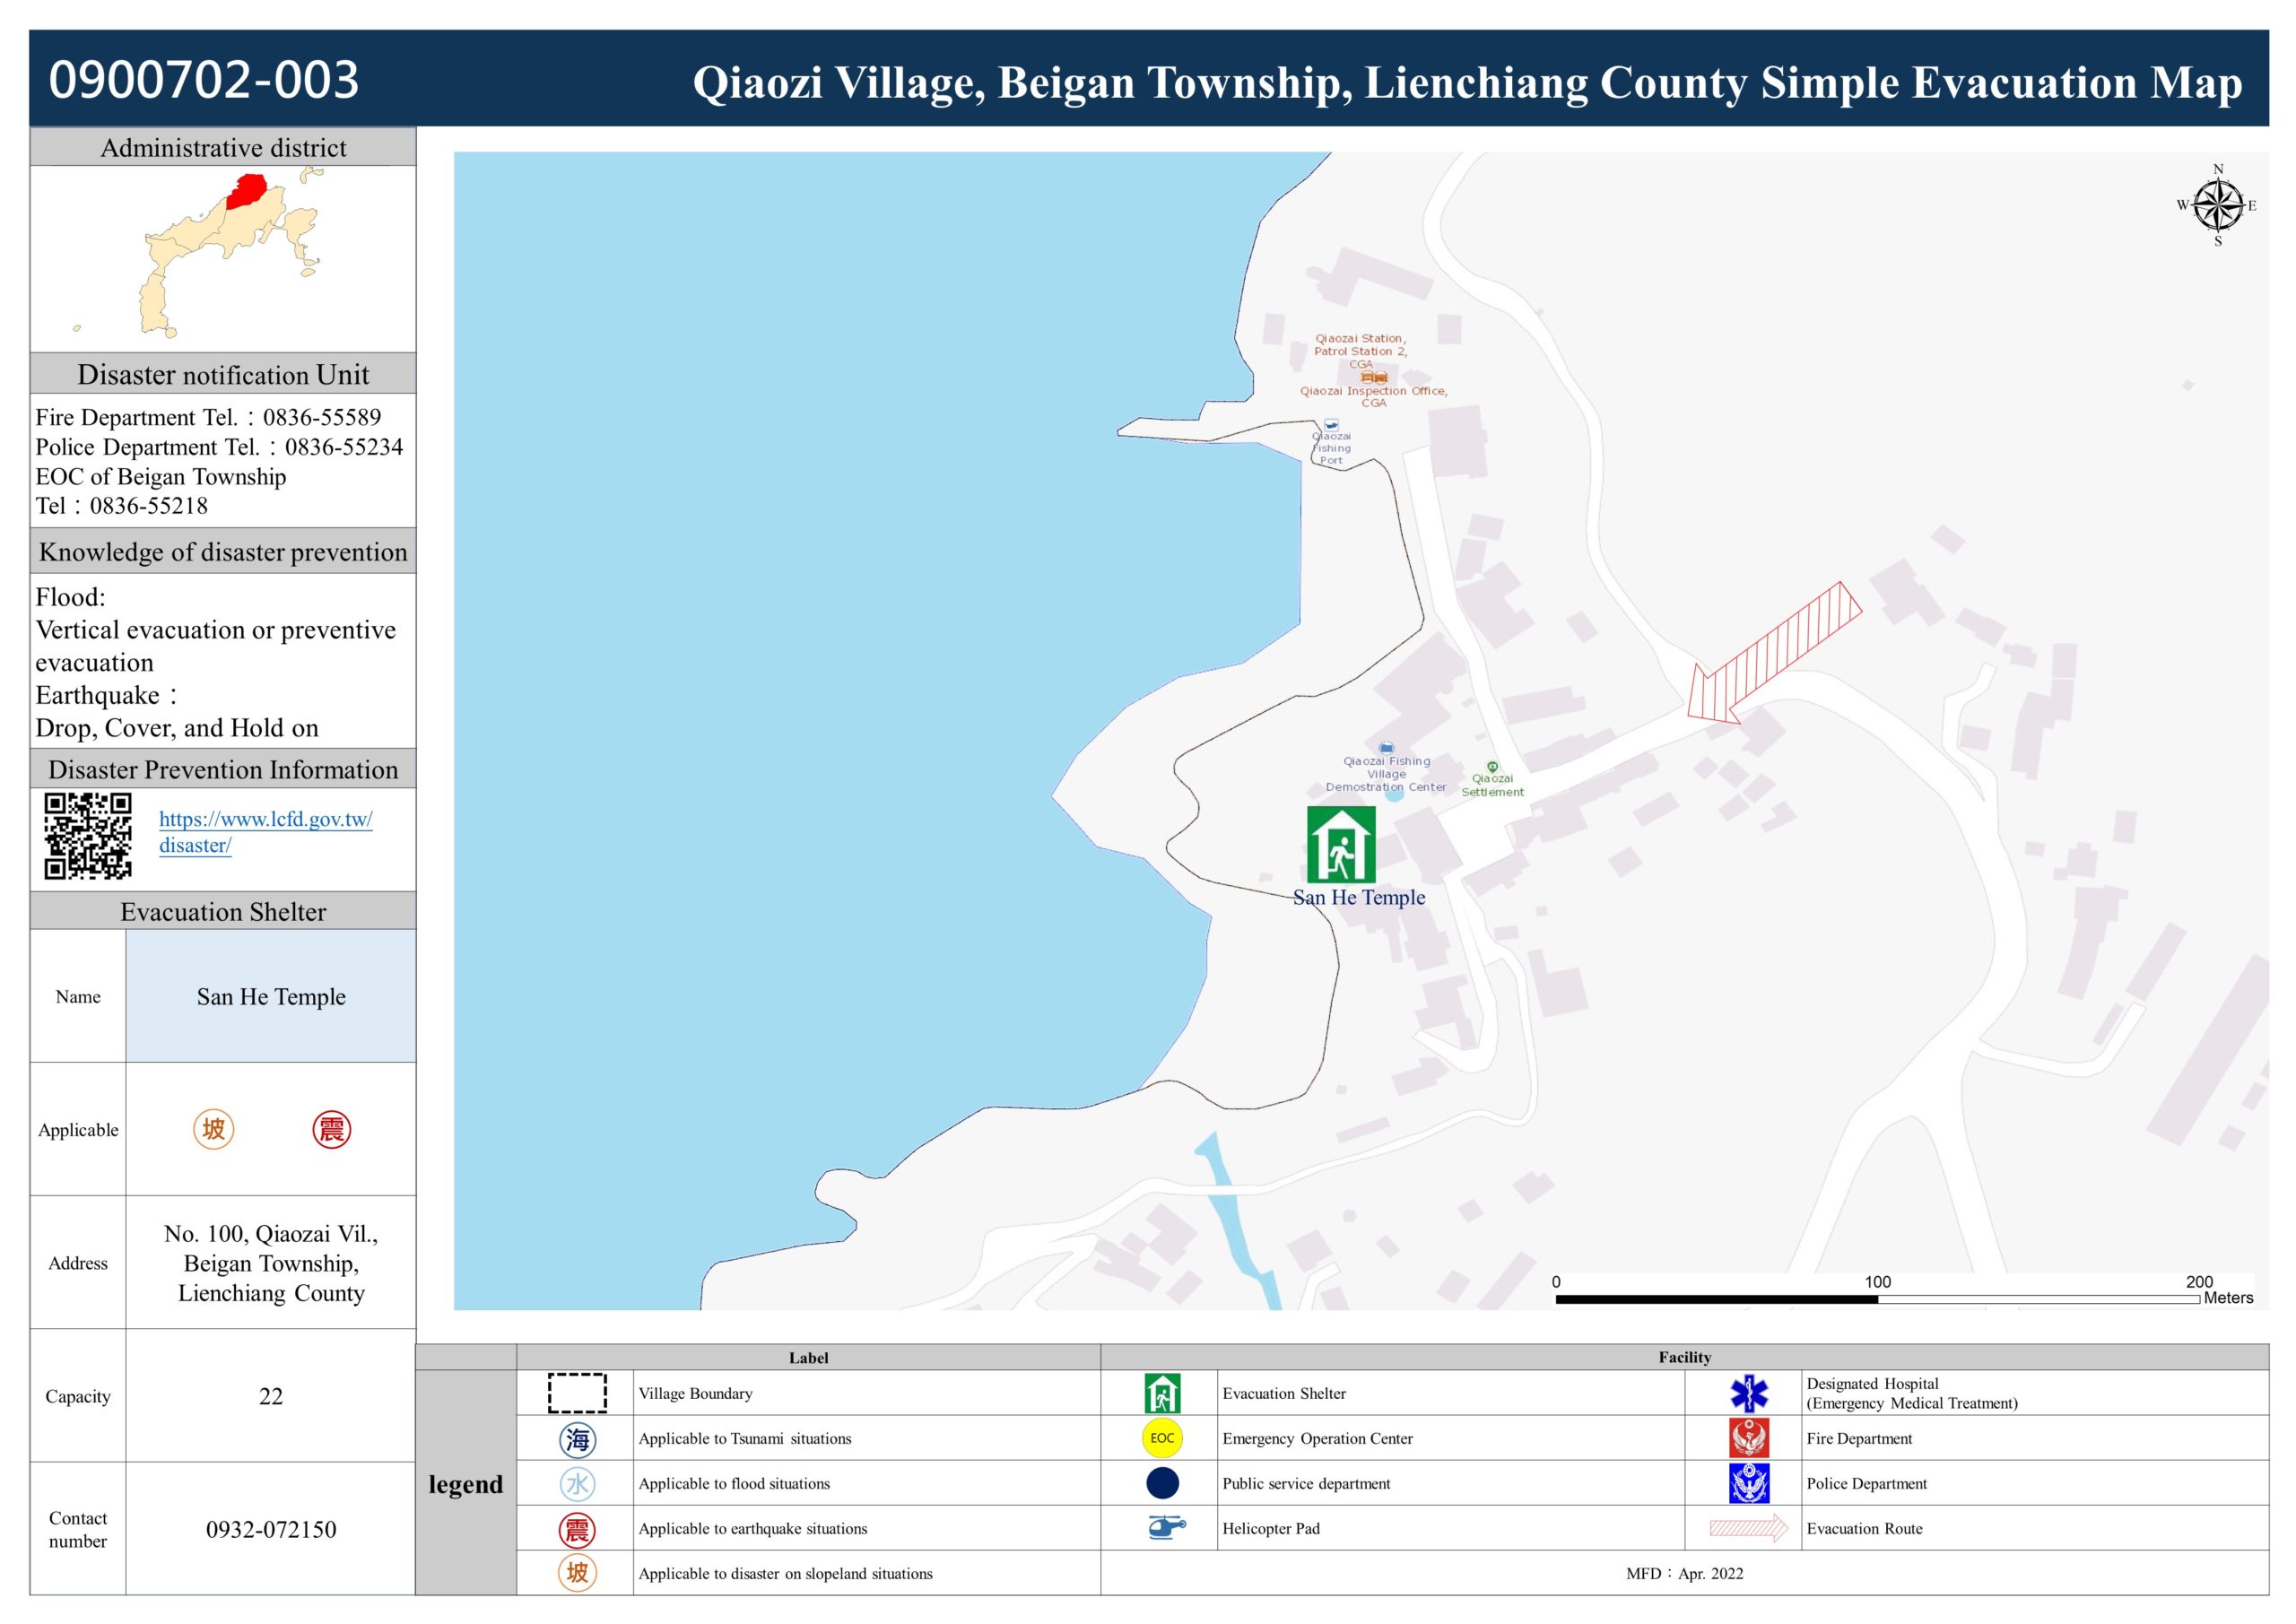Click the QR code for disaster information
This screenshot has height=1624, width=2296.
pyautogui.click(x=88, y=836)
